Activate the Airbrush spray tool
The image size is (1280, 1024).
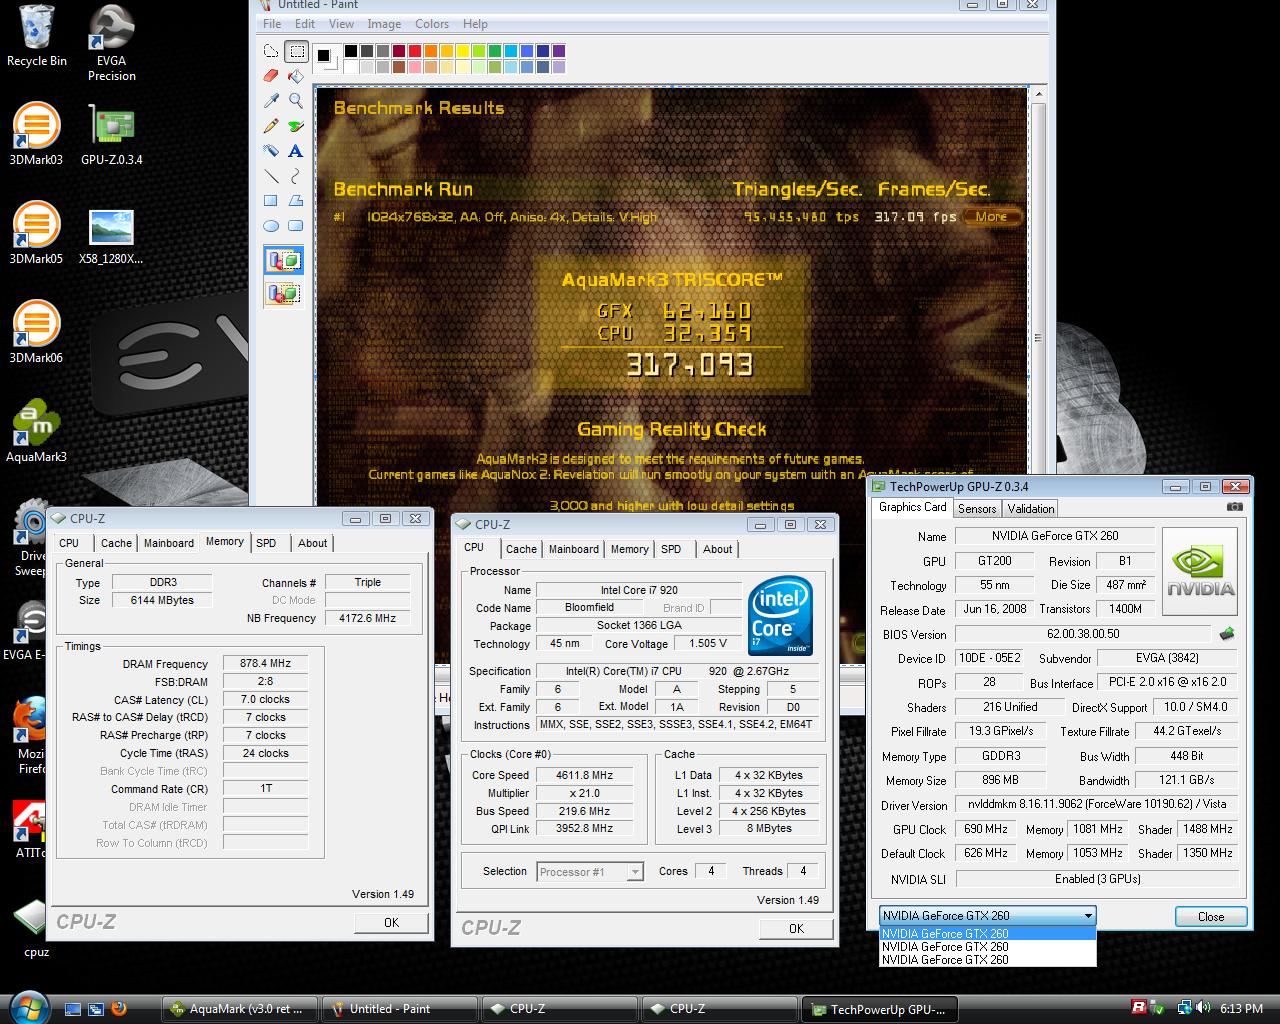click(x=271, y=151)
